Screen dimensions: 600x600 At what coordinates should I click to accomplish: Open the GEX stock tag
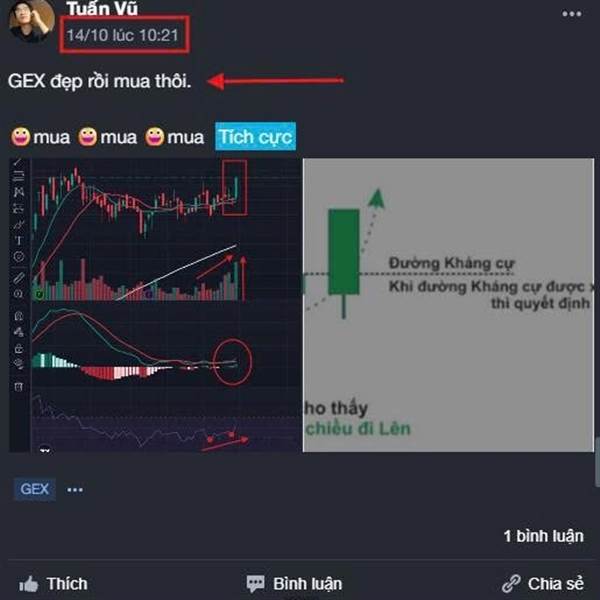pos(34,489)
